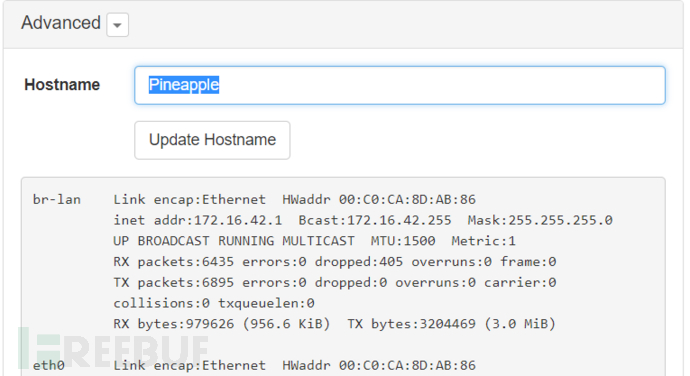The image size is (690, 376).
Task: Click the TX packets:6895 entry
Action: [173, 282]
